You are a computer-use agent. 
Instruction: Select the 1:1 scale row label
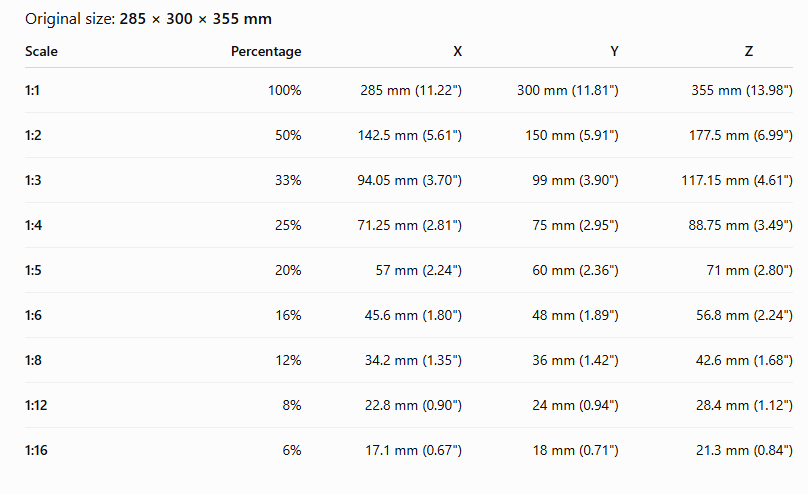(32, 91)
